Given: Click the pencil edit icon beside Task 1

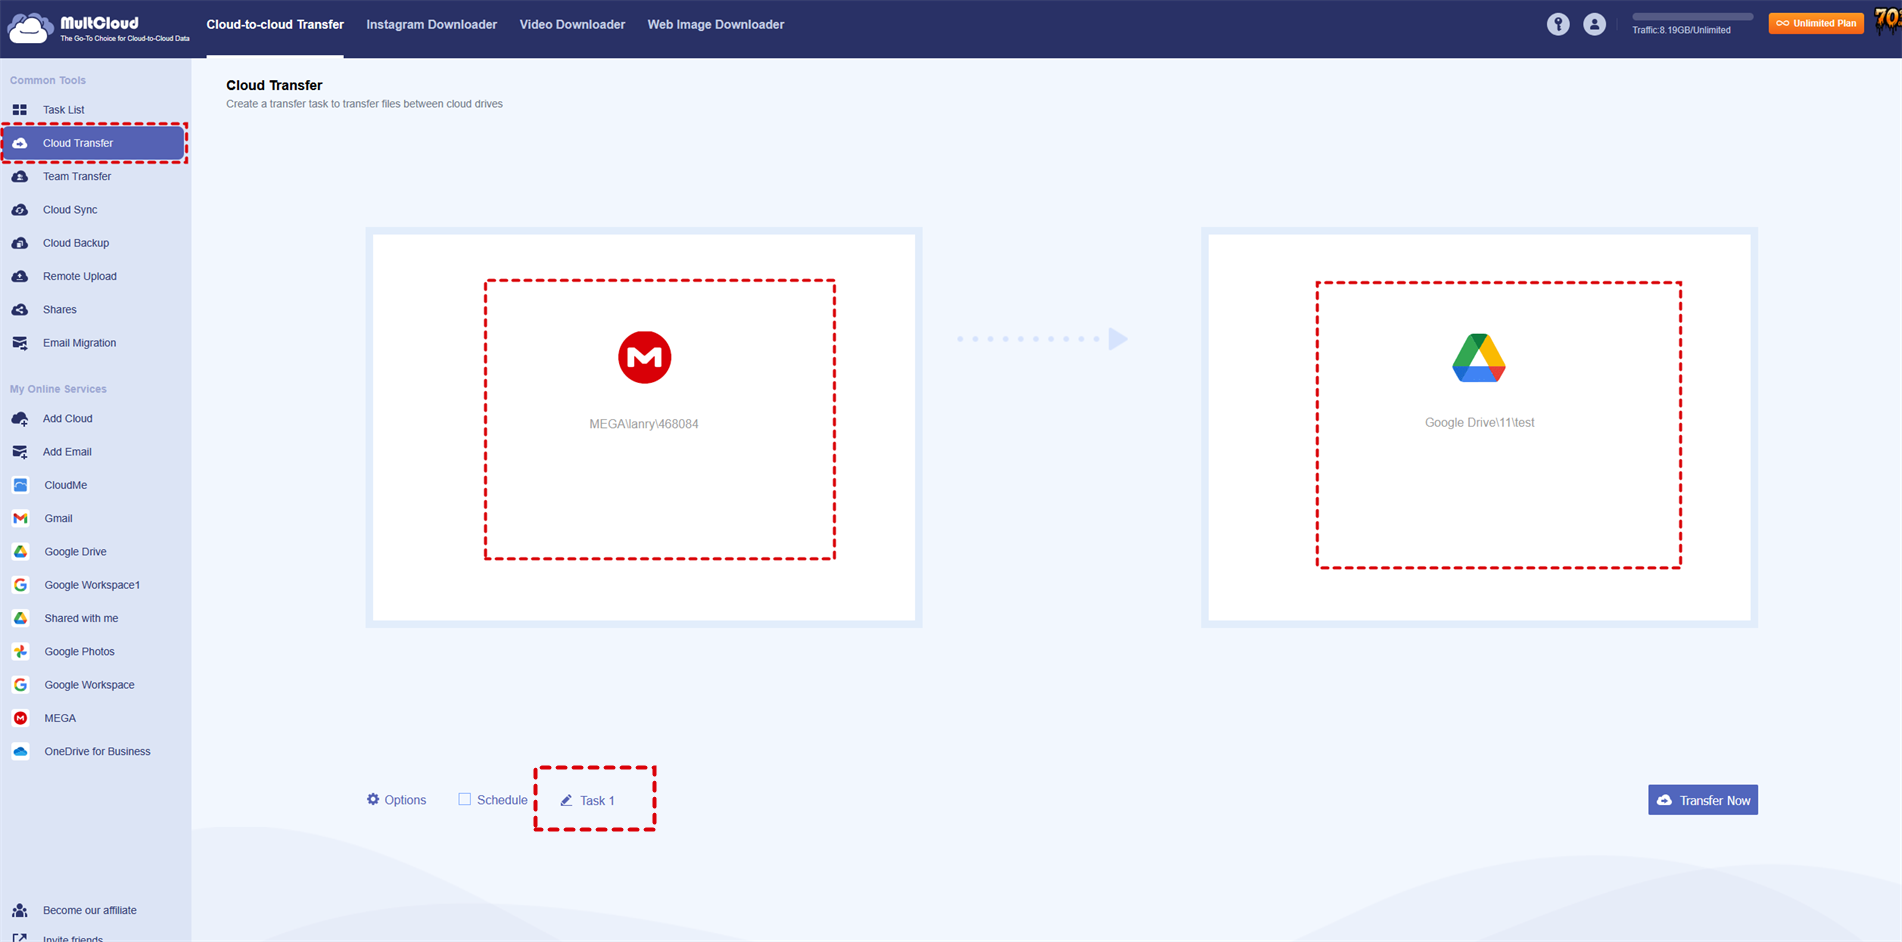Looking at the screenshot, I should point(566,800).
